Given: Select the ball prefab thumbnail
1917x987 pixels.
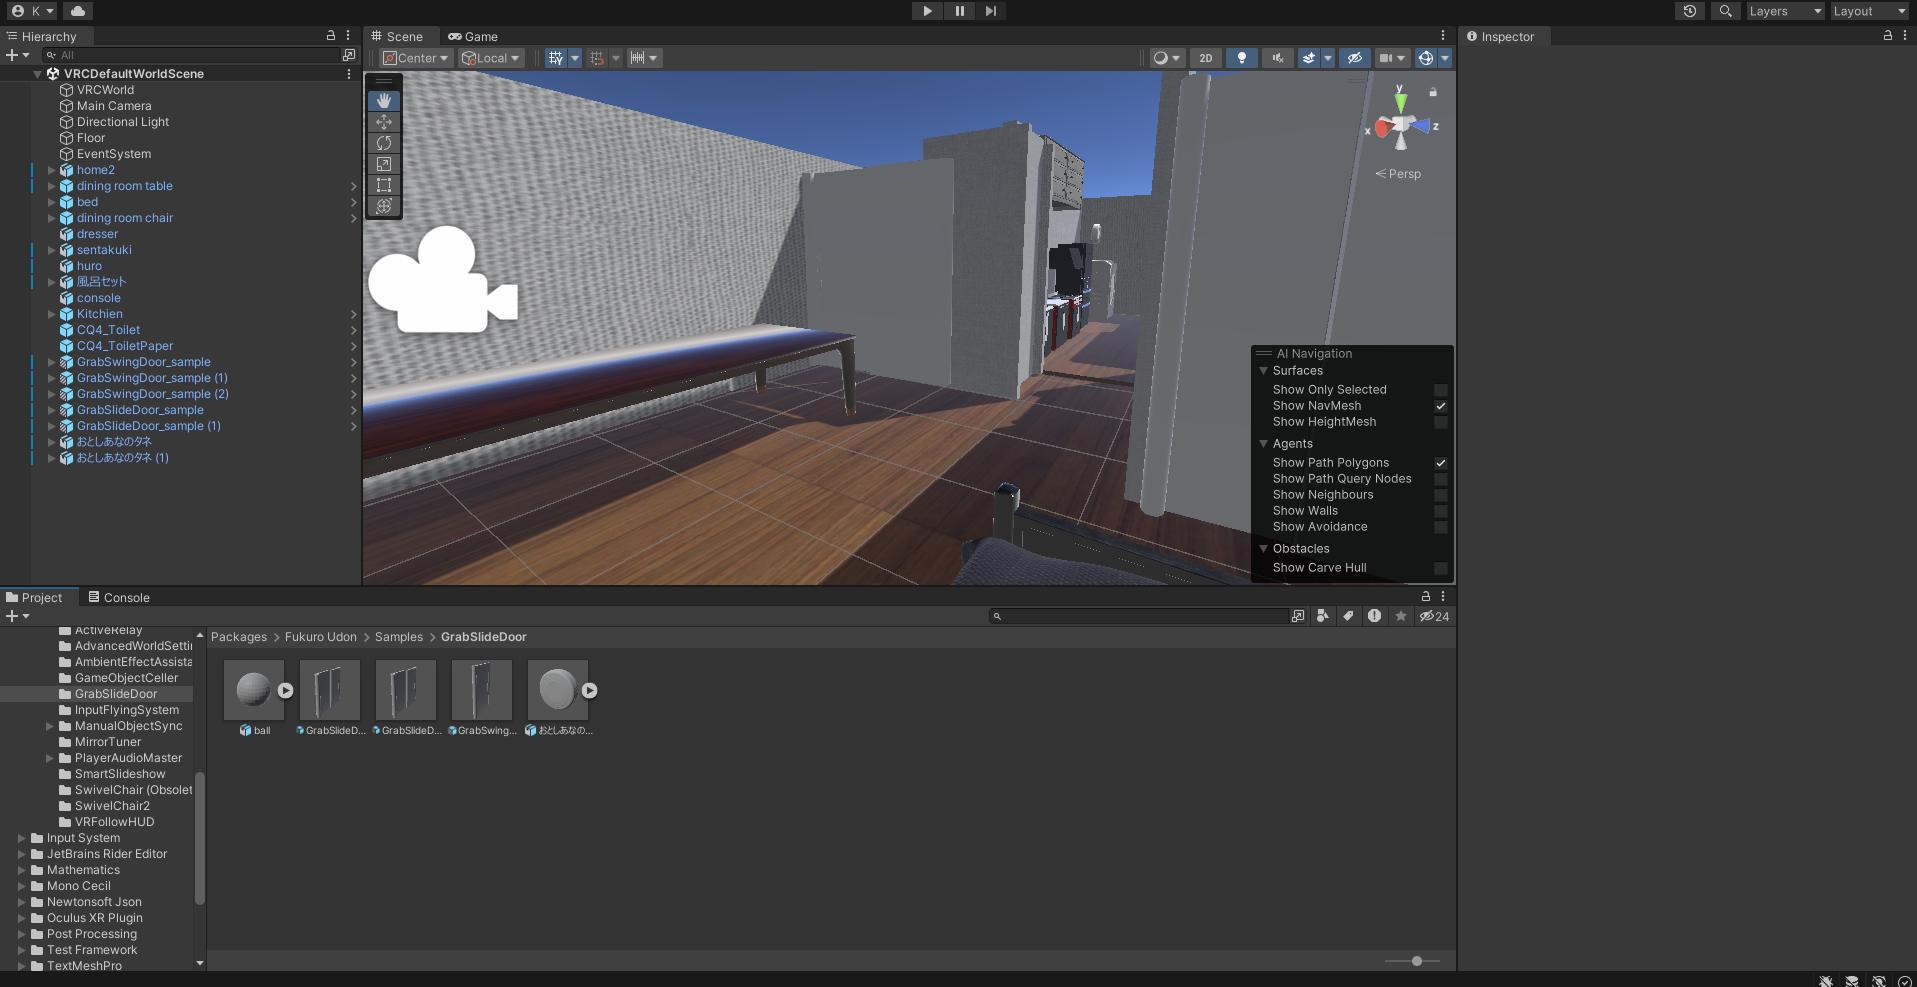Looking at the screenshot, I should point(254,690).
